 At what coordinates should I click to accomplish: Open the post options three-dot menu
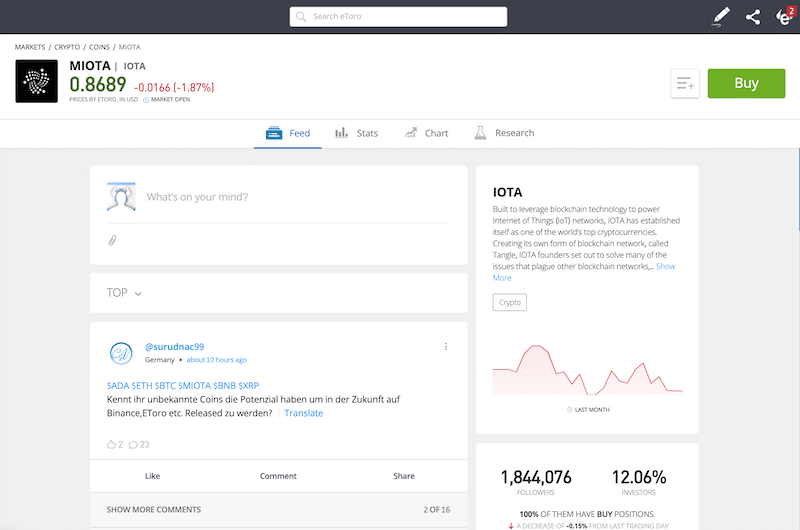tap(446, 346)
